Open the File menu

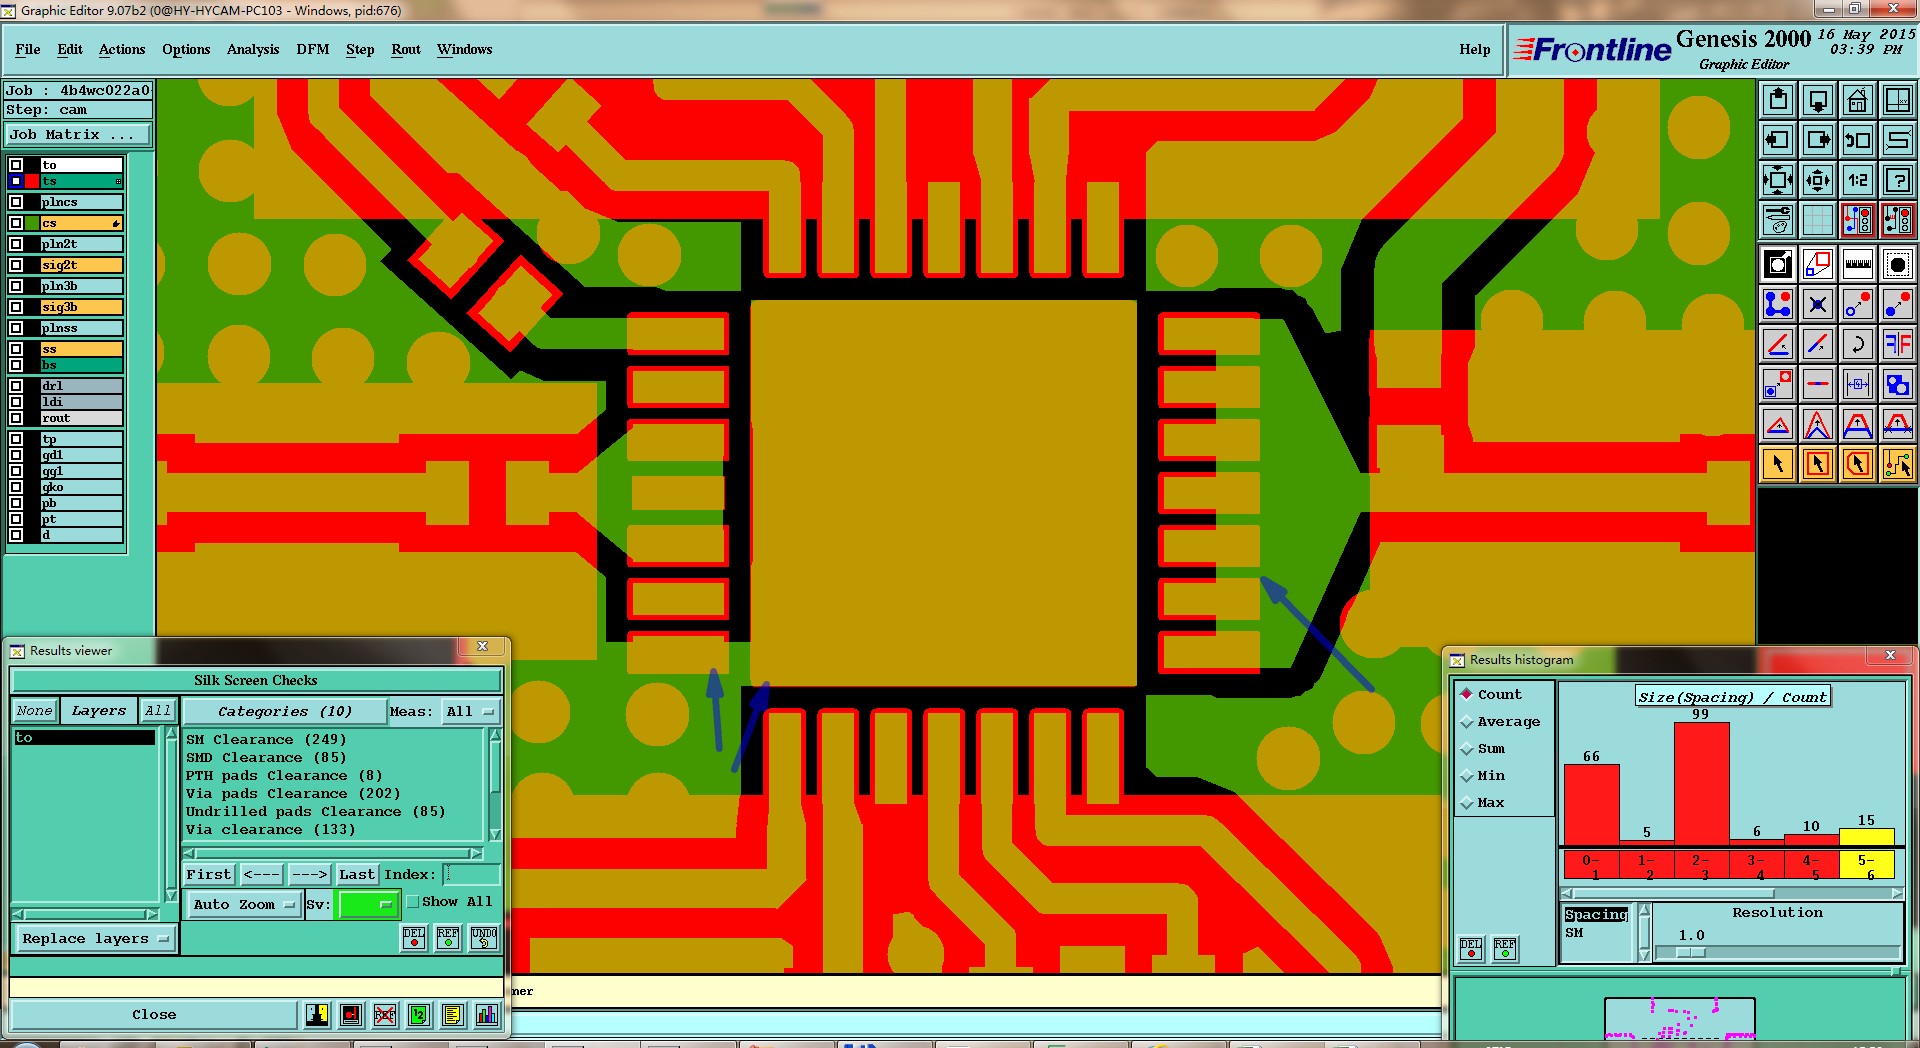coord(28,49)
